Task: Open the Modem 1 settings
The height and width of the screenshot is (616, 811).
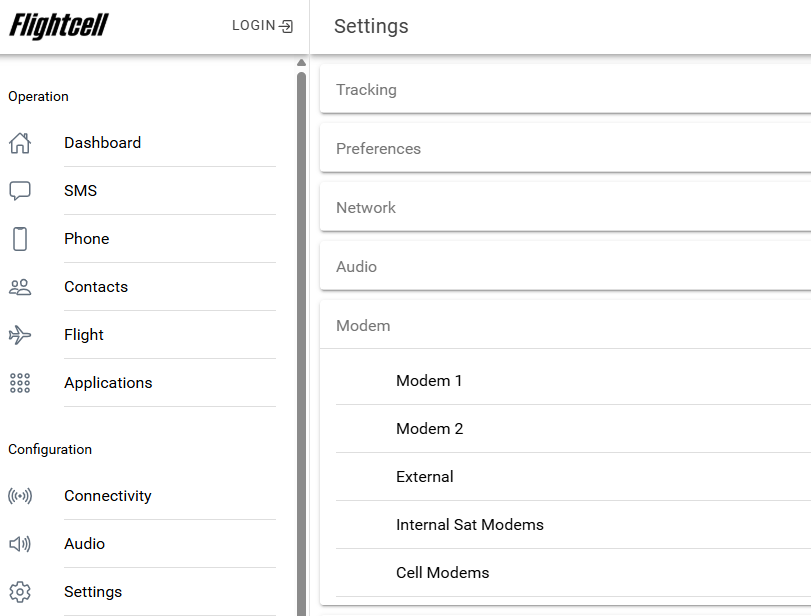Action: tap(429, 381)
